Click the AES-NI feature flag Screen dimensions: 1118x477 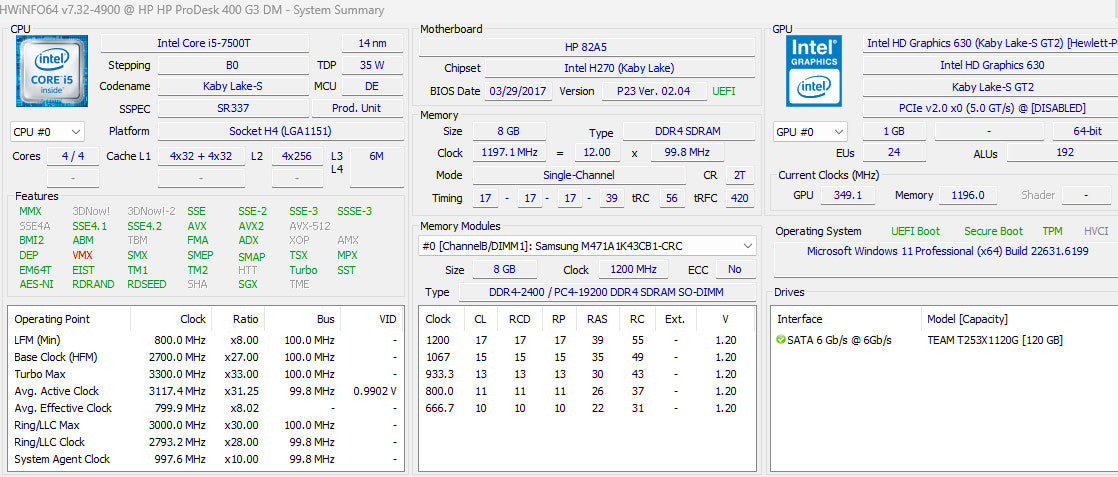click(x=36, y=284)
